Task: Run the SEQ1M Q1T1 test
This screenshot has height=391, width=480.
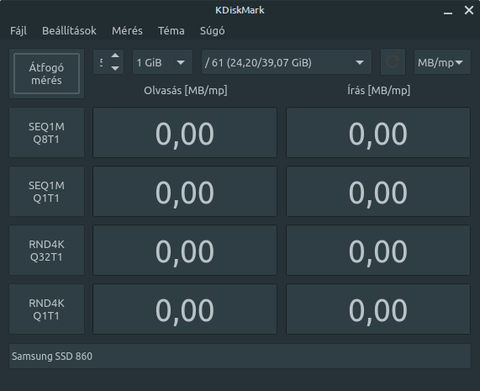Action: (46, 192)
